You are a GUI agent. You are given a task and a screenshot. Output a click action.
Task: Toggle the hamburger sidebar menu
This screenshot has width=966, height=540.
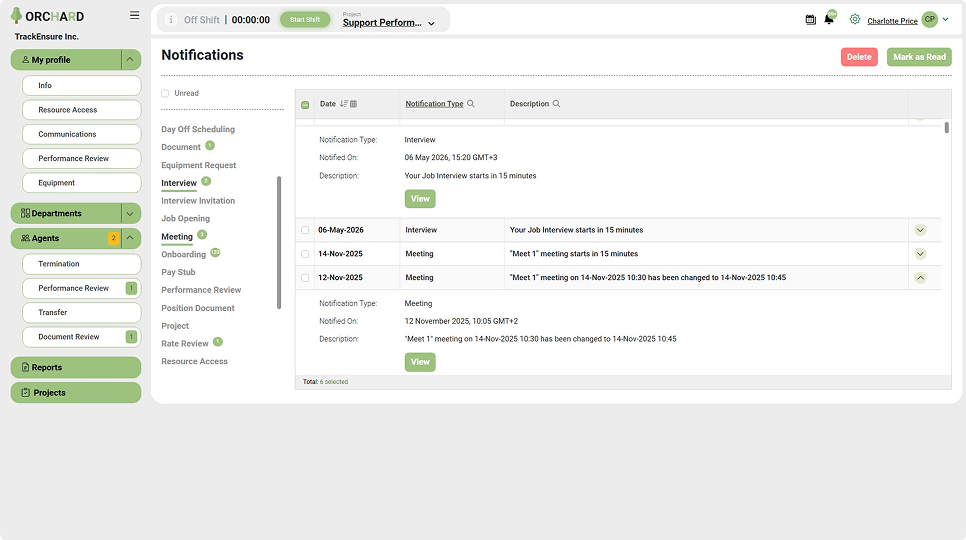pos(134,15)
